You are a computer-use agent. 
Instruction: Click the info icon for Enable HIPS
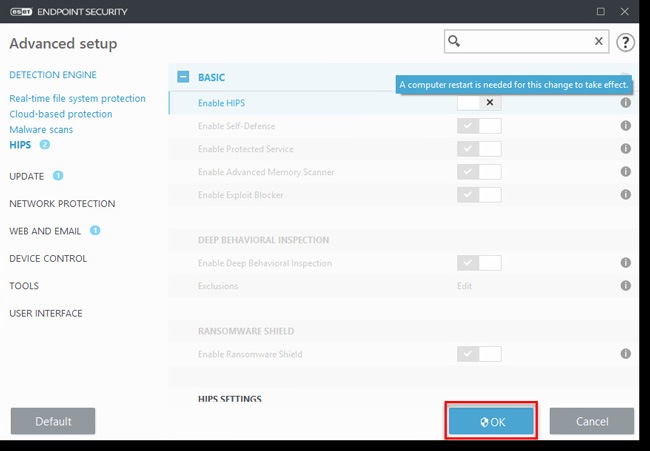626,103
